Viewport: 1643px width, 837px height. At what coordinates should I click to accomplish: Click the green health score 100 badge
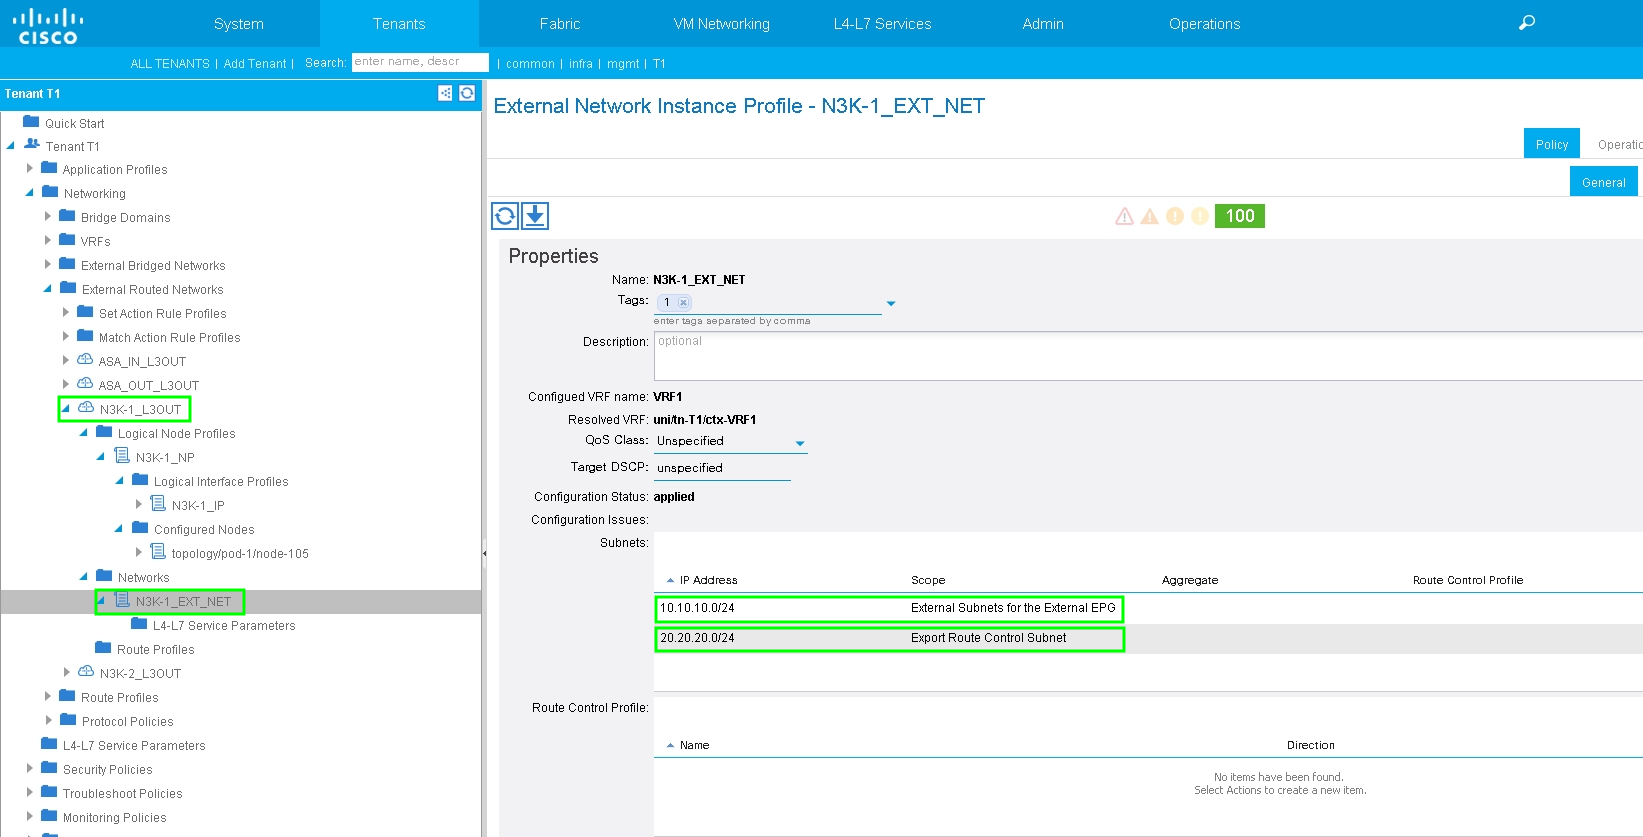click(x=1239, y=216)
